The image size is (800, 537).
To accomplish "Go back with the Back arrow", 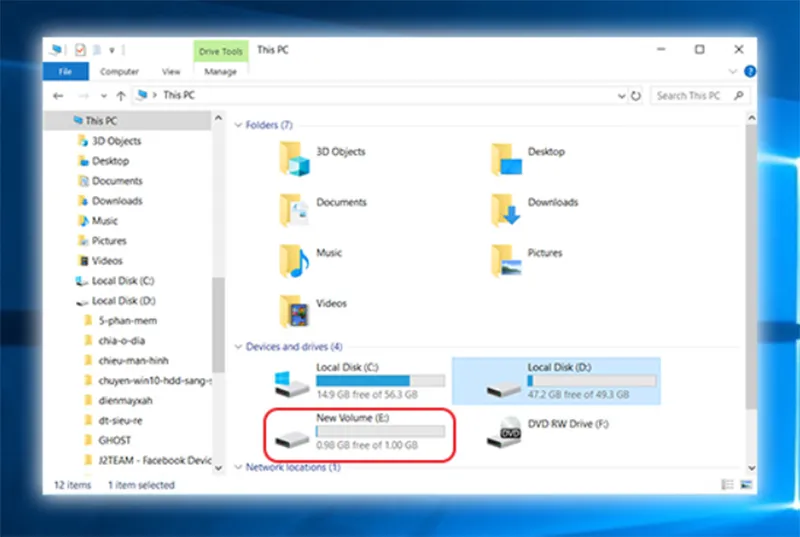I will pyautogui.click(x=59, y=95).
